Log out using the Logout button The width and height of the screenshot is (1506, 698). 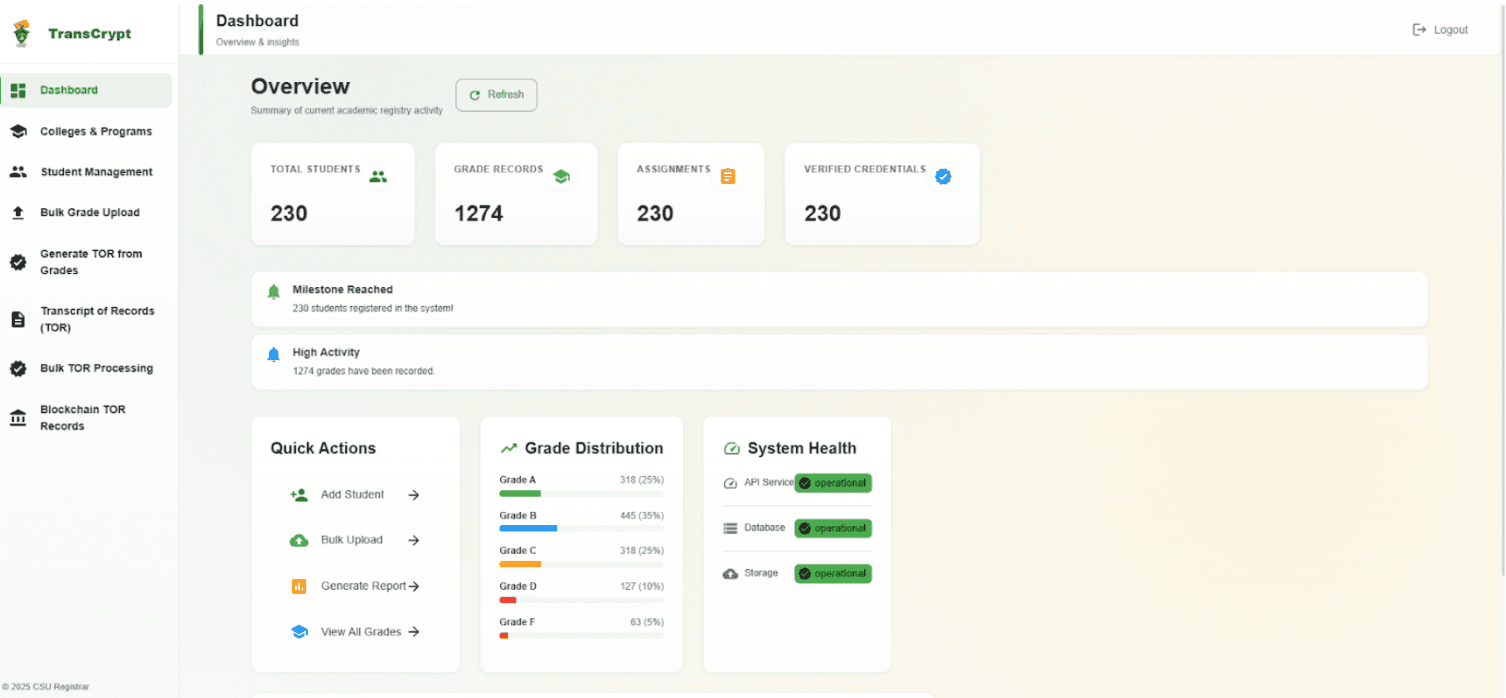click(x=1440, y=30)
